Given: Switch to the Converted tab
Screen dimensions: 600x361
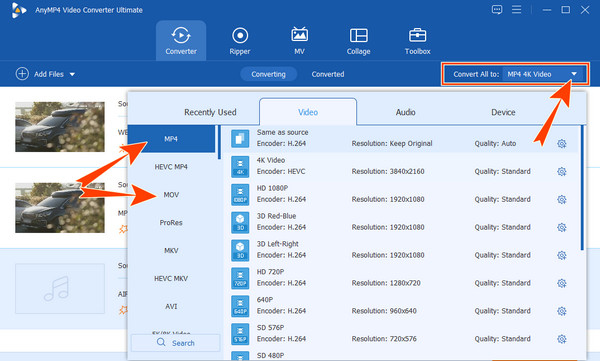Looking at the screenshot, I should [x=328, y=74].
